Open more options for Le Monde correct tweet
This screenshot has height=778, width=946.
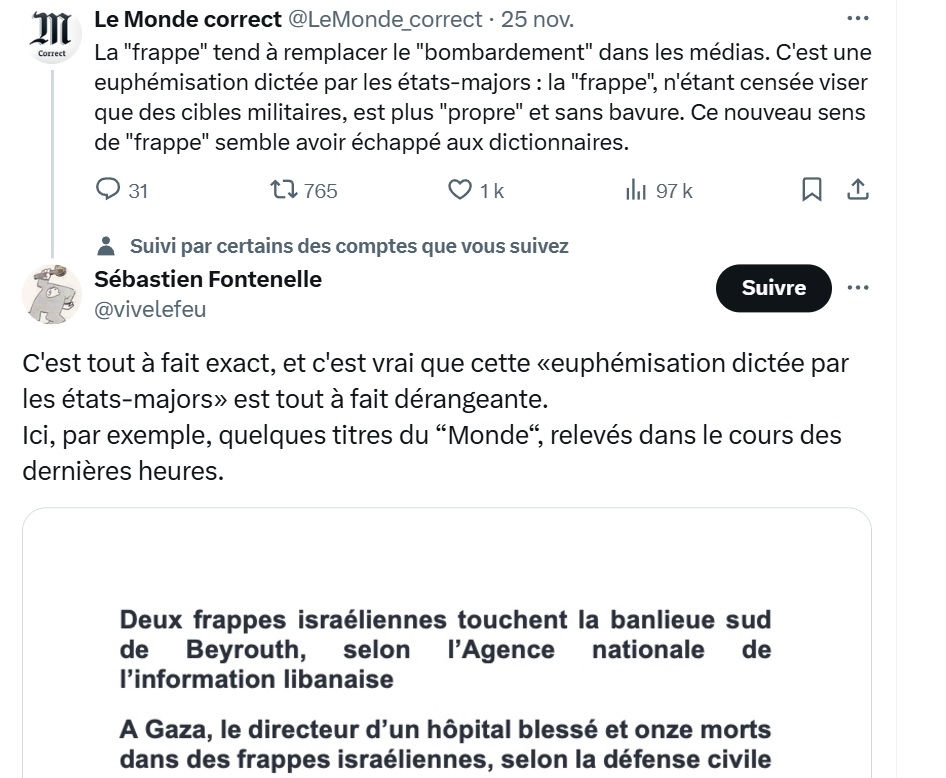(857, 18)
